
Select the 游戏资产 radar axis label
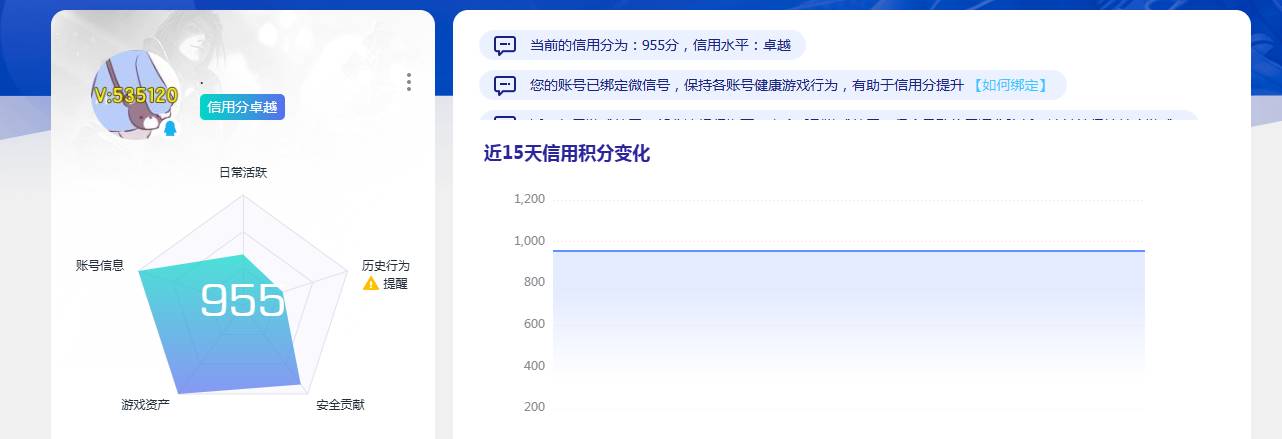[x=145, y=405]
